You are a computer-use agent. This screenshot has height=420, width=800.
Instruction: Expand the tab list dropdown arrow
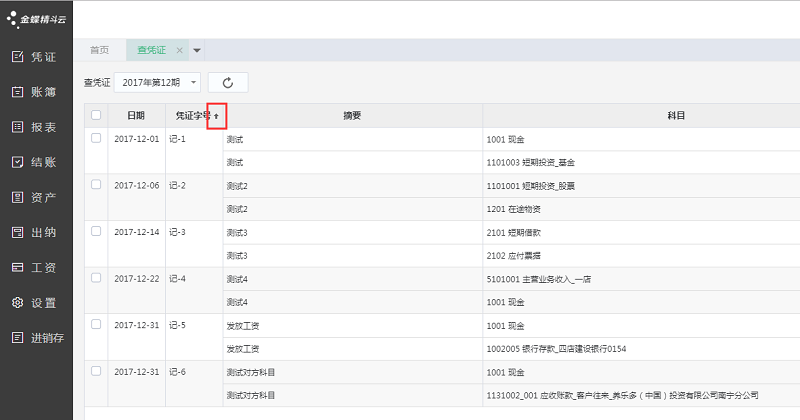coord(197,50)
